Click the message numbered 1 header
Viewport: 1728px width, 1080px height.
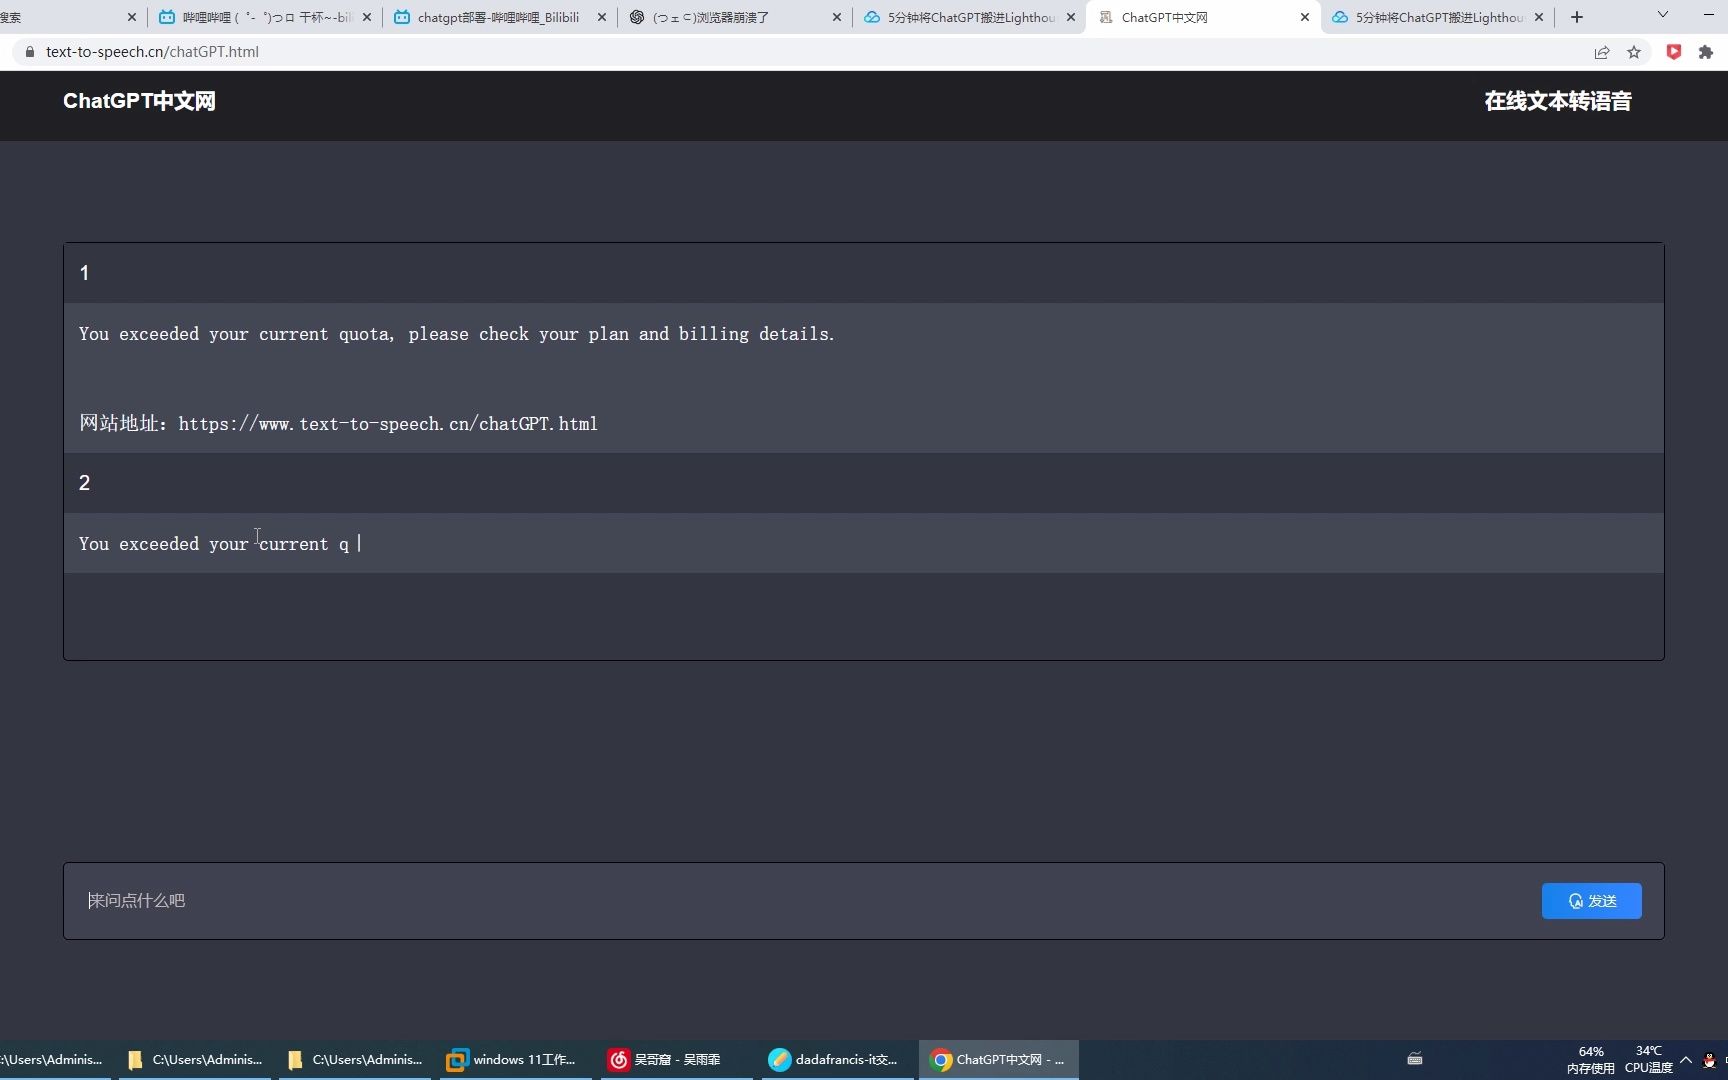(864, 273)
